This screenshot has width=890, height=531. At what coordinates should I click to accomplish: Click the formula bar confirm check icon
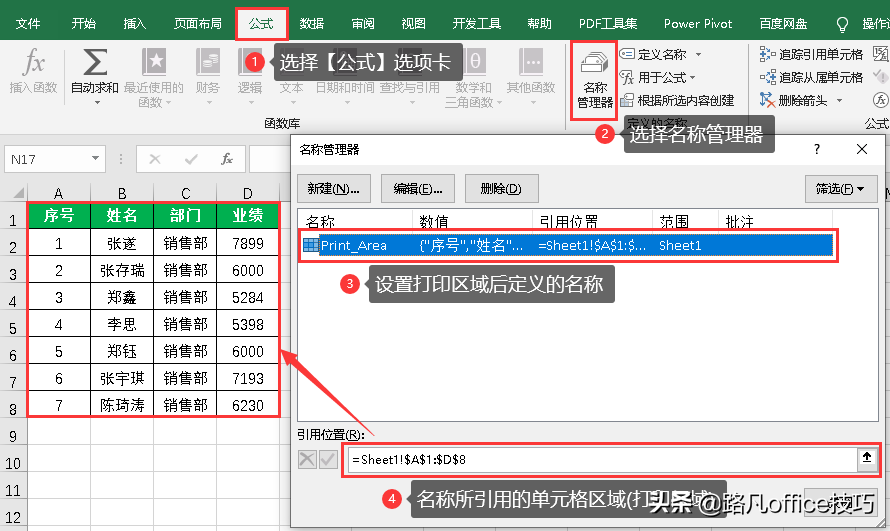point(191,159)
